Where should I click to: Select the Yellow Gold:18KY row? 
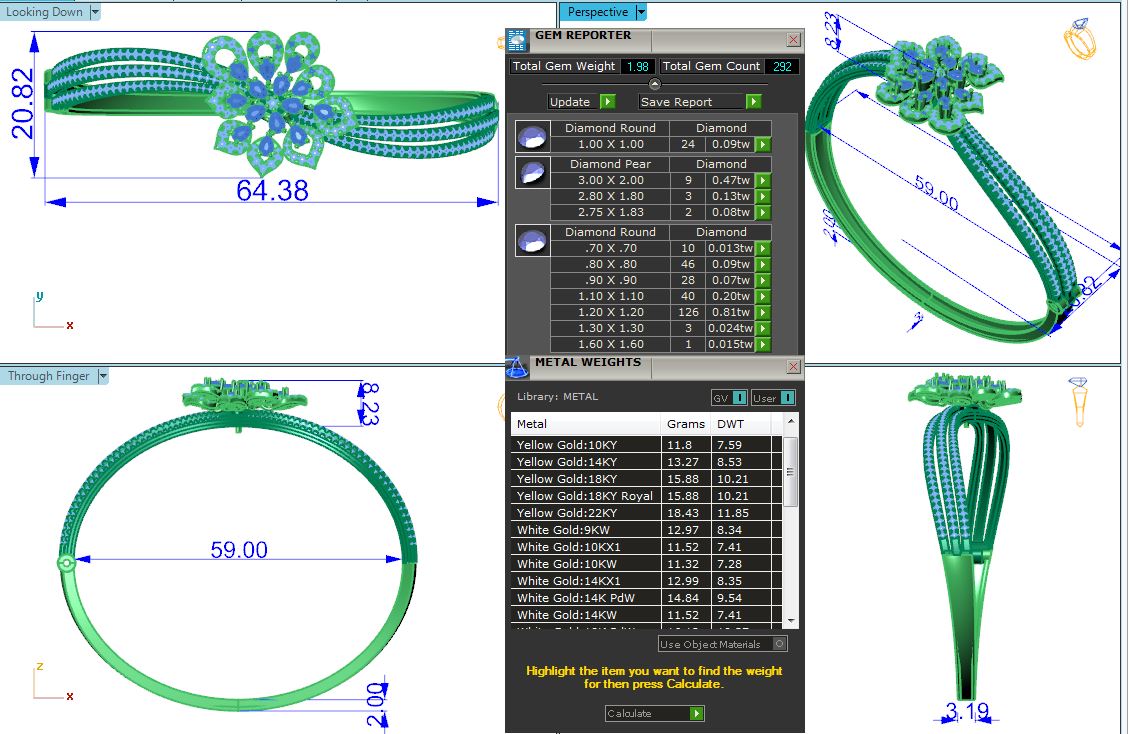(x=585, y=479)
